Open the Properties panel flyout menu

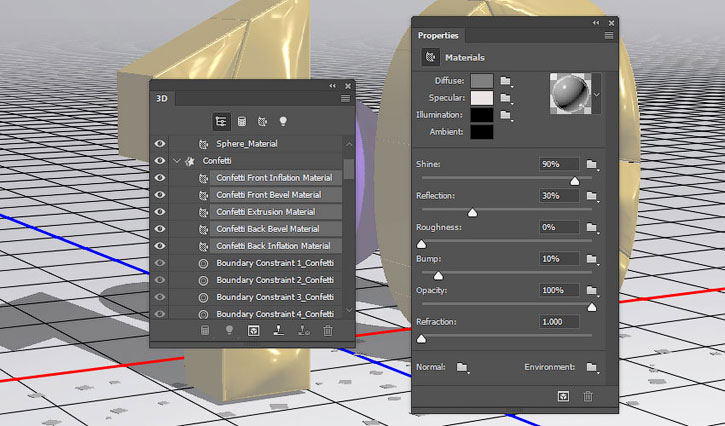(609, 36)
